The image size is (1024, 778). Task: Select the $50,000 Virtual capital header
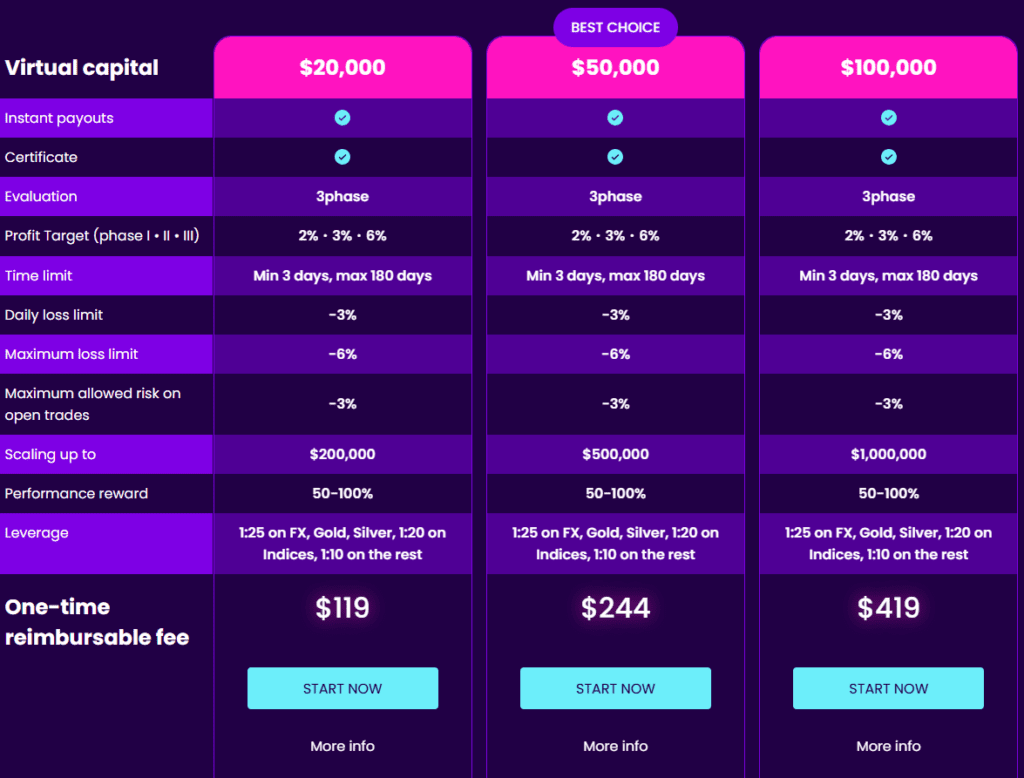pyautogui.click(x=615, y=67)
